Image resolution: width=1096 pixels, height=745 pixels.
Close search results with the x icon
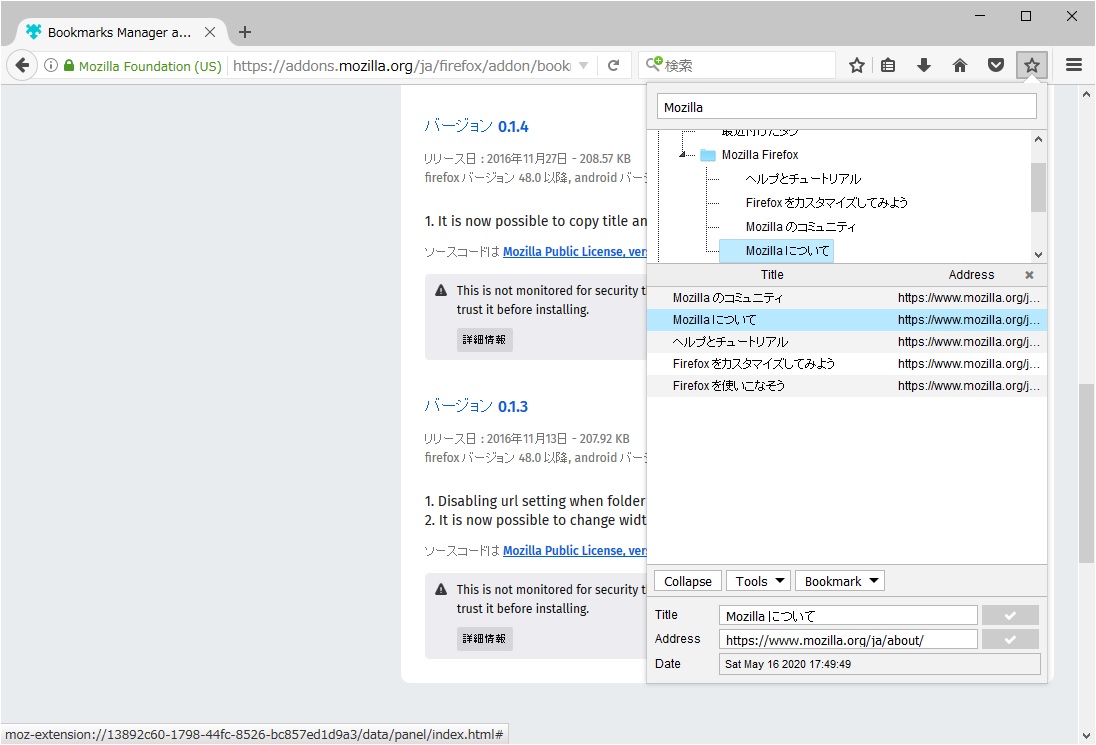tap(1029, 275)
